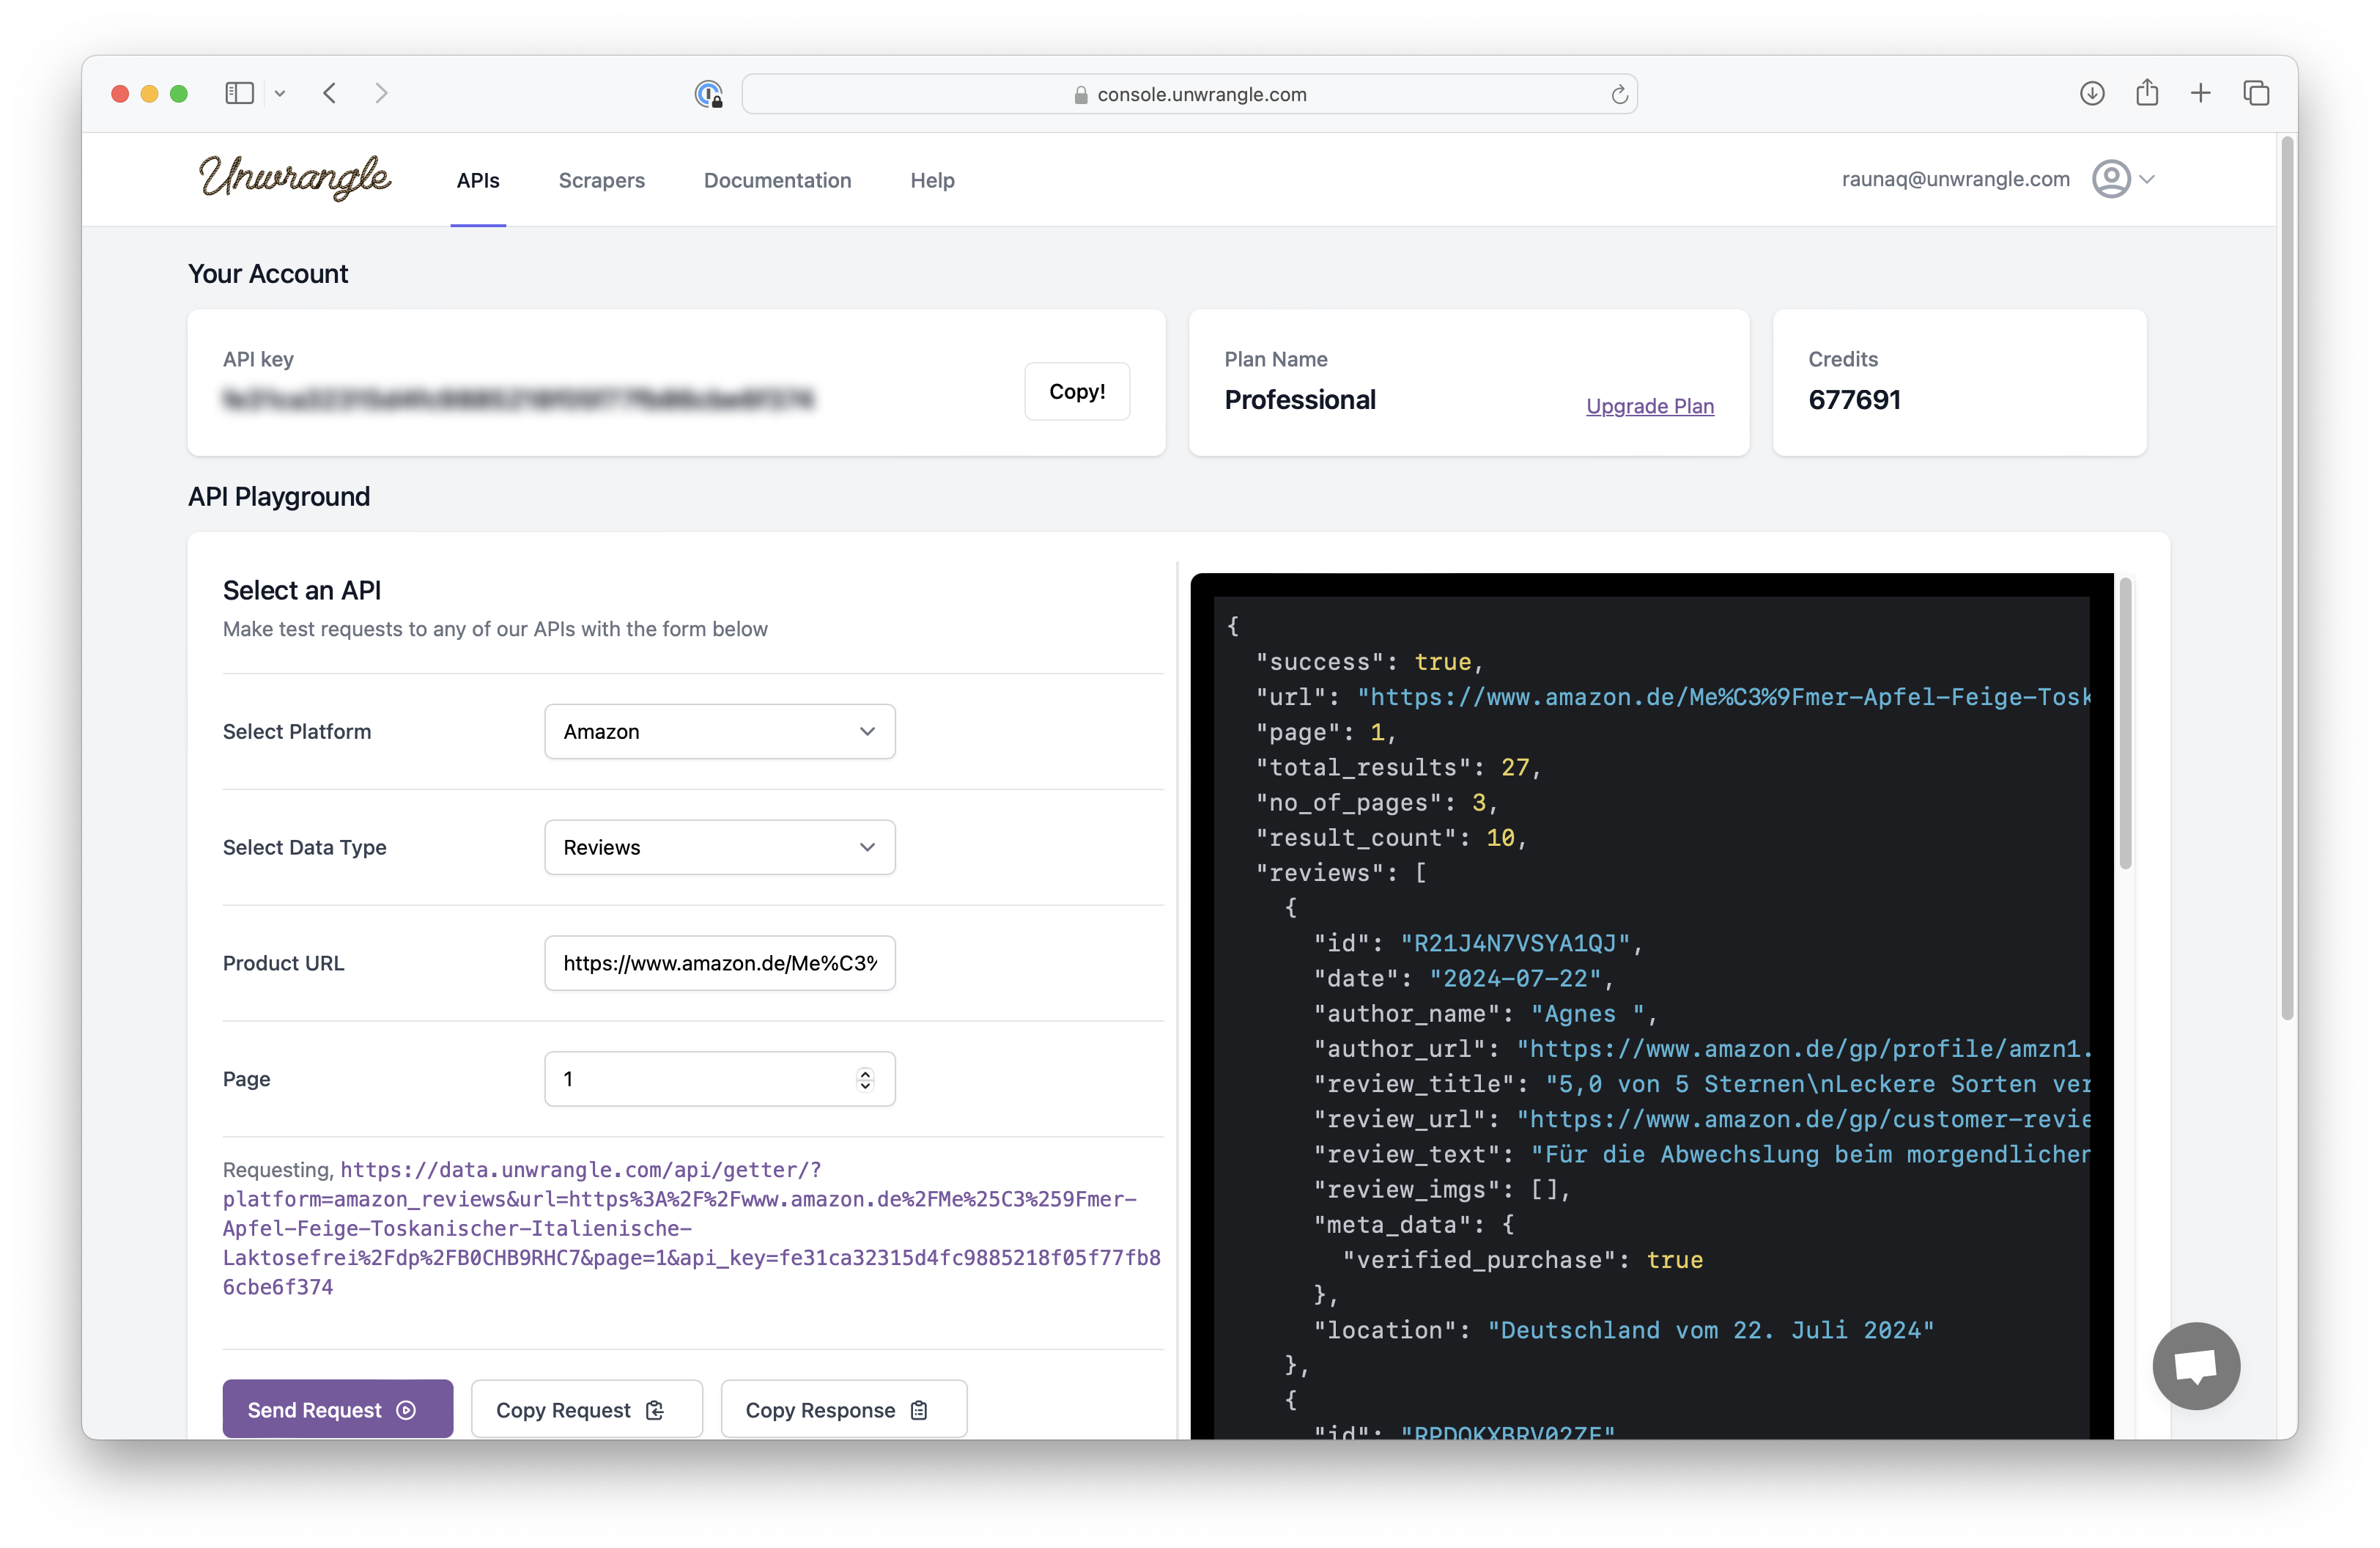The height and width of the screenshot is (1548, 2380).
Task: Click the privacy shield icon
Action: click(x=708, y=94)
